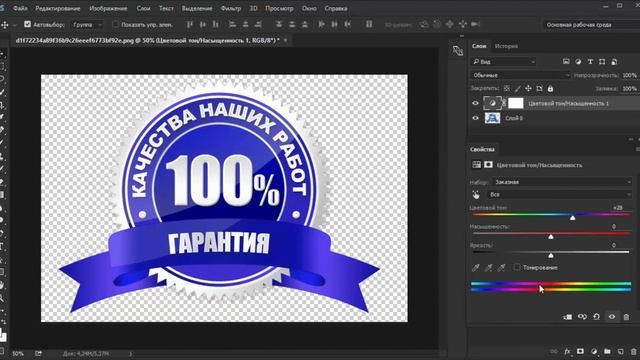Click the Move tool icon in options bar
Viewport: 640px width, 360px height.
(x=5, y=24)
